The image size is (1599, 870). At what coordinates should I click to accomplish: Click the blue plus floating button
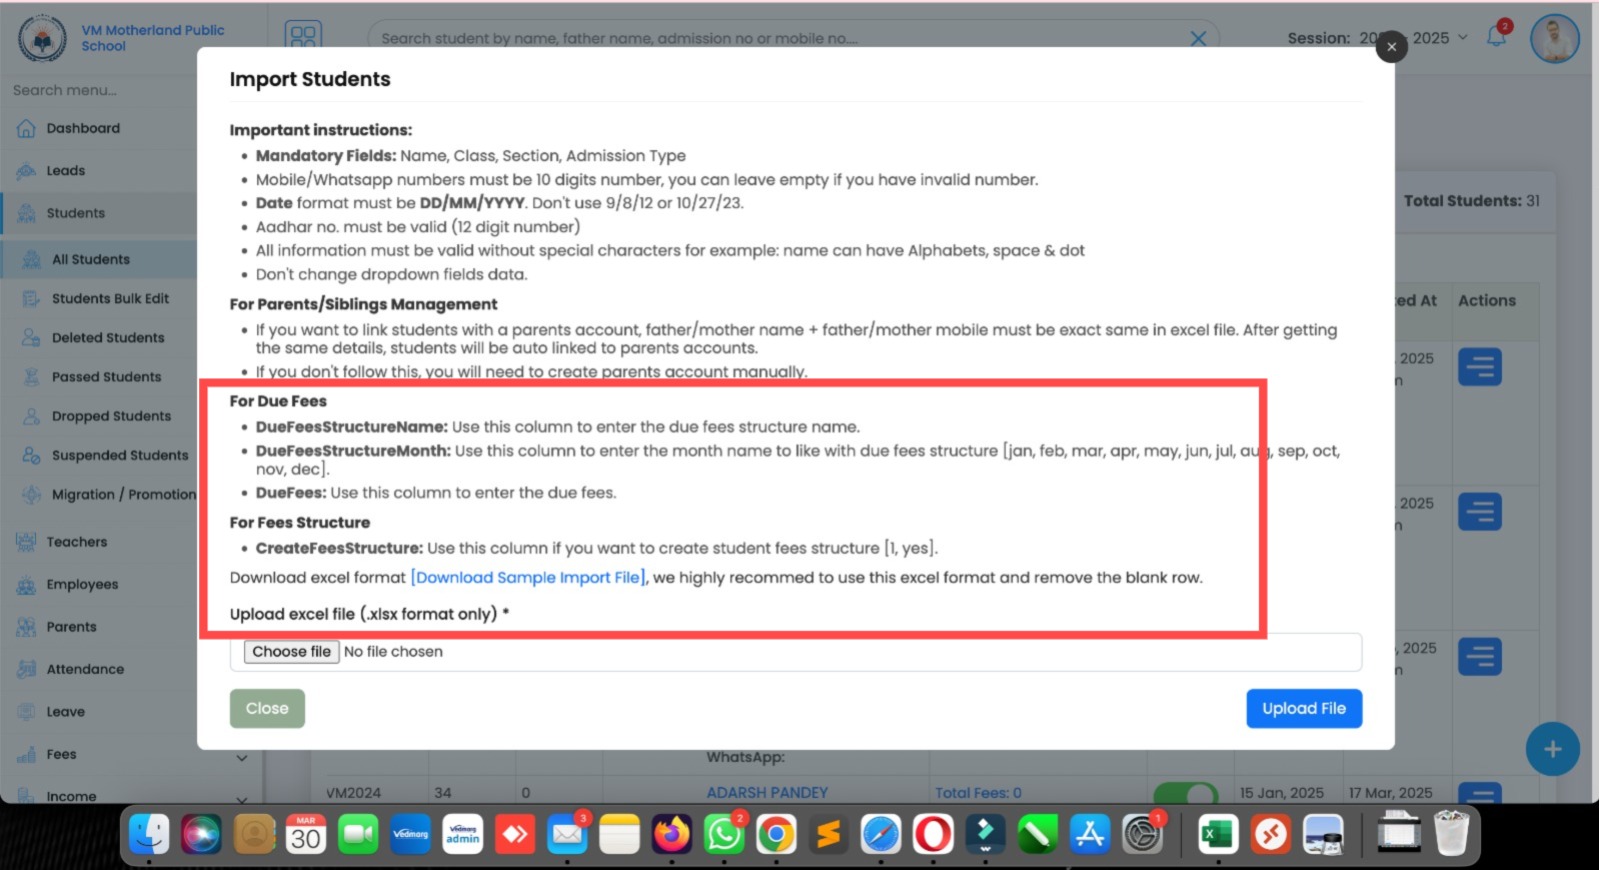(1552, 749)
